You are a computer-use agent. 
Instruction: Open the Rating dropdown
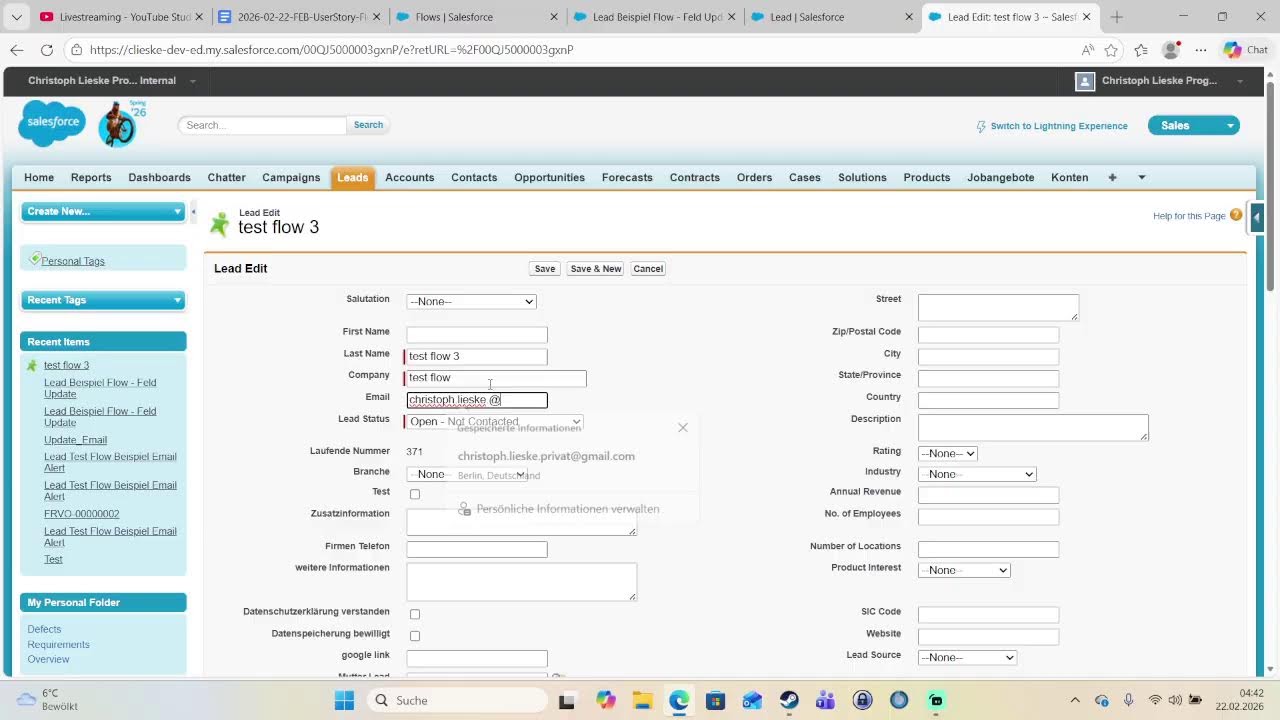pyautogui.click(x=947, y=453)
